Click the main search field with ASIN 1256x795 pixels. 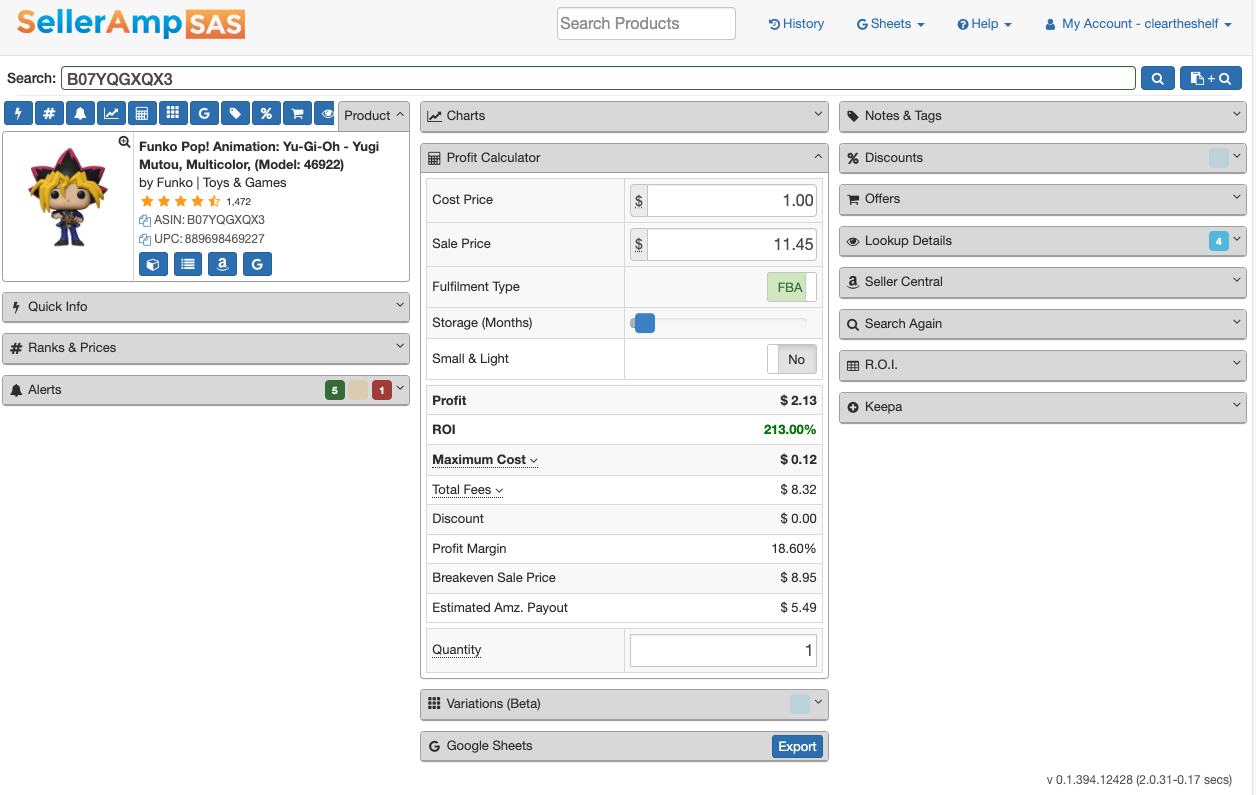coord(598,78)
